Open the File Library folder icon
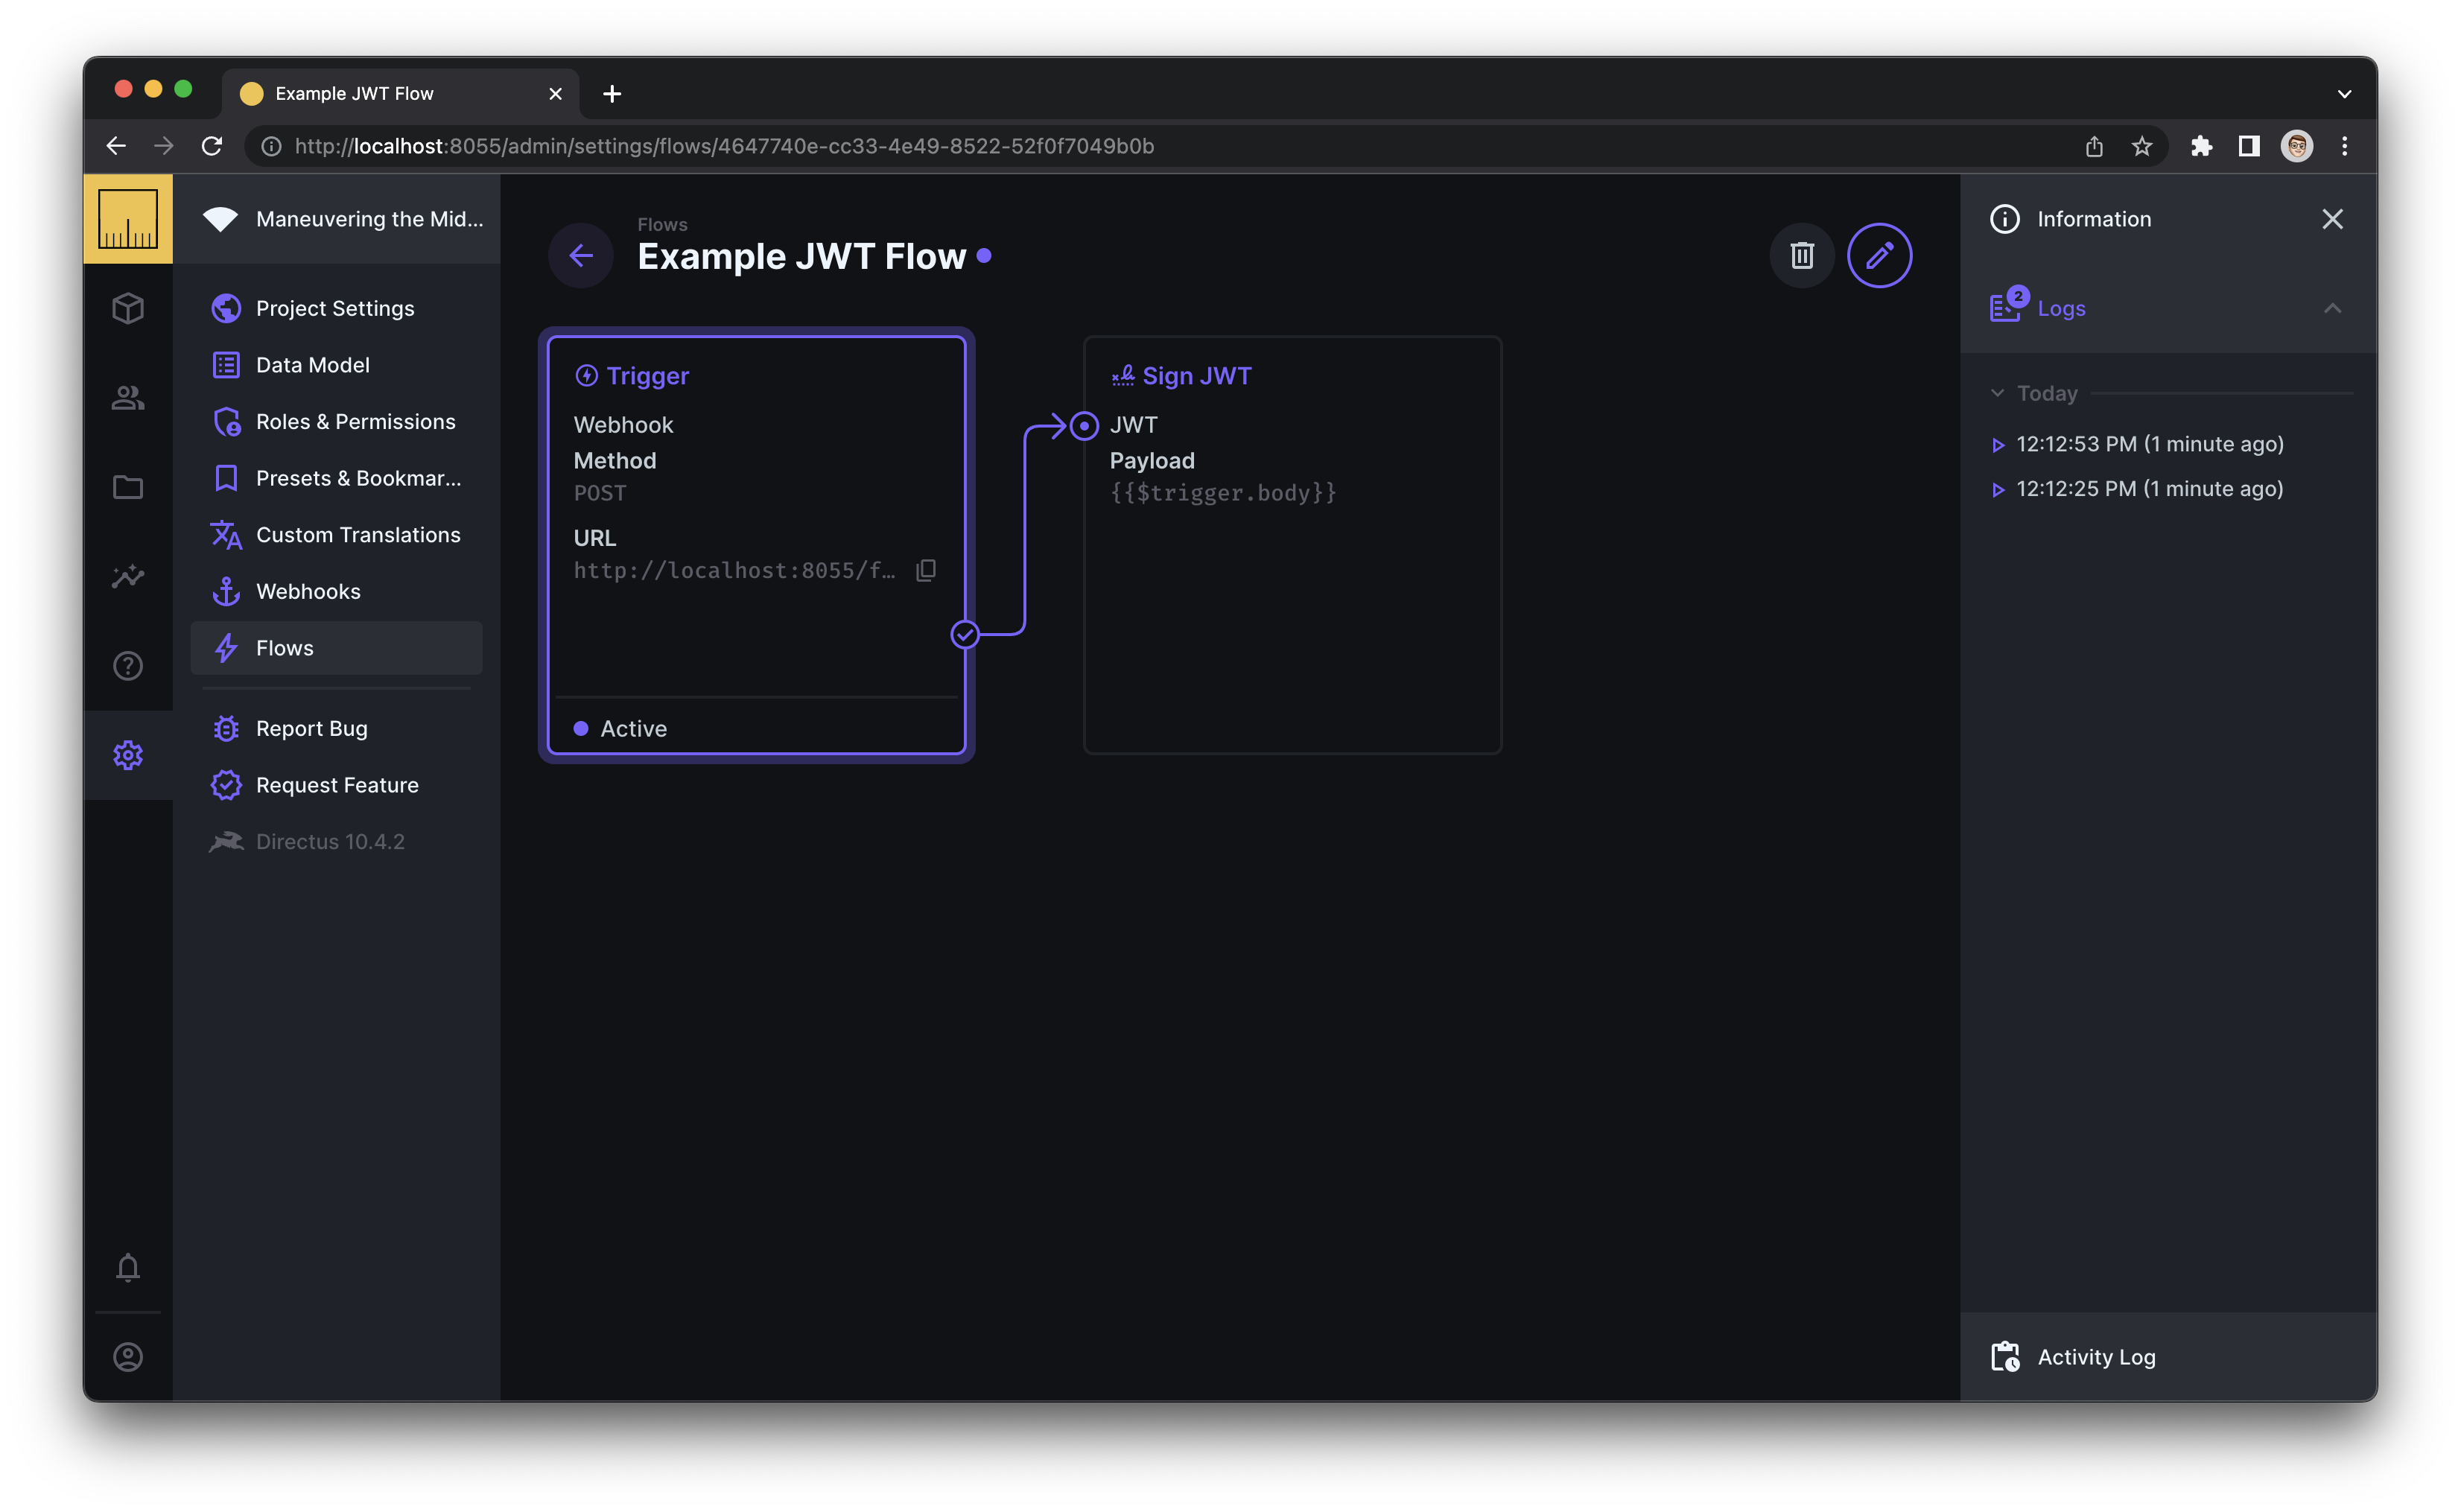The width and height of the screenshot is (2461, 1512). tap(128, 487)
